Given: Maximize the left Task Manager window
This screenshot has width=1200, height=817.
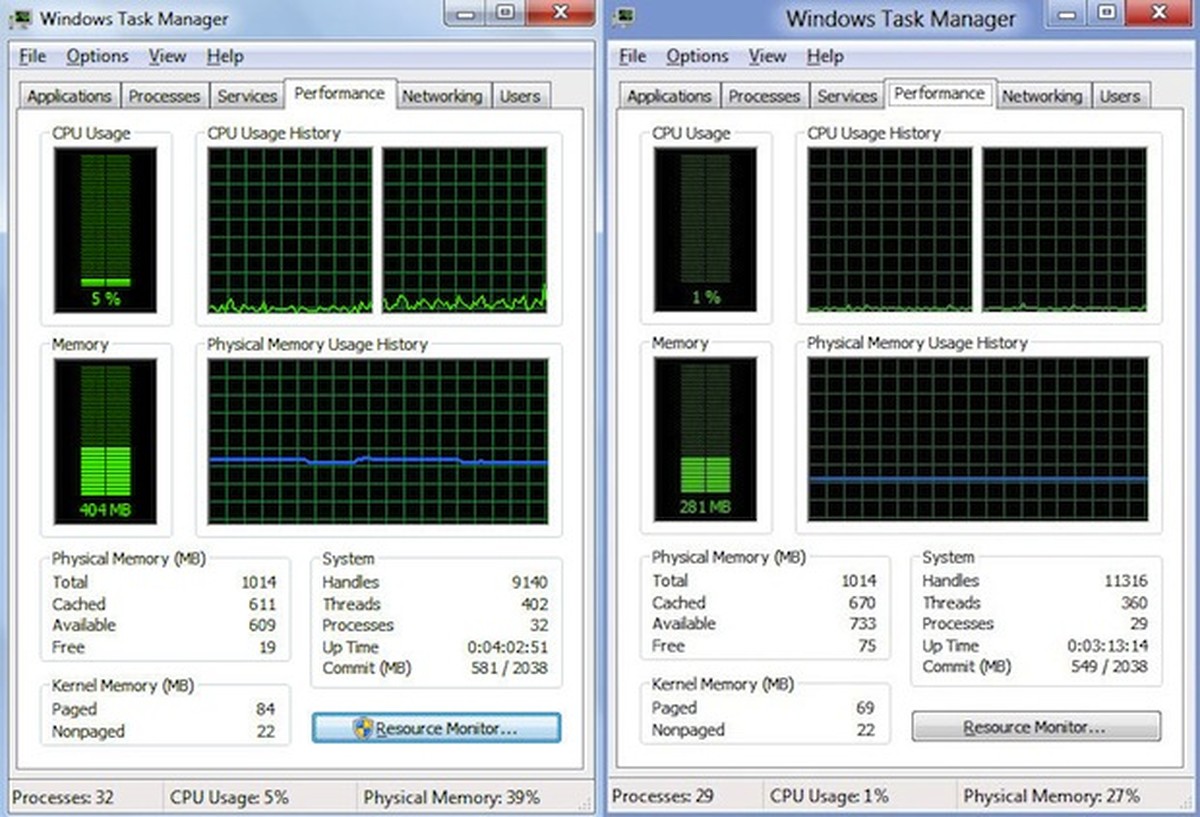Looking at the screenshot, I should [x=507, y=13].
